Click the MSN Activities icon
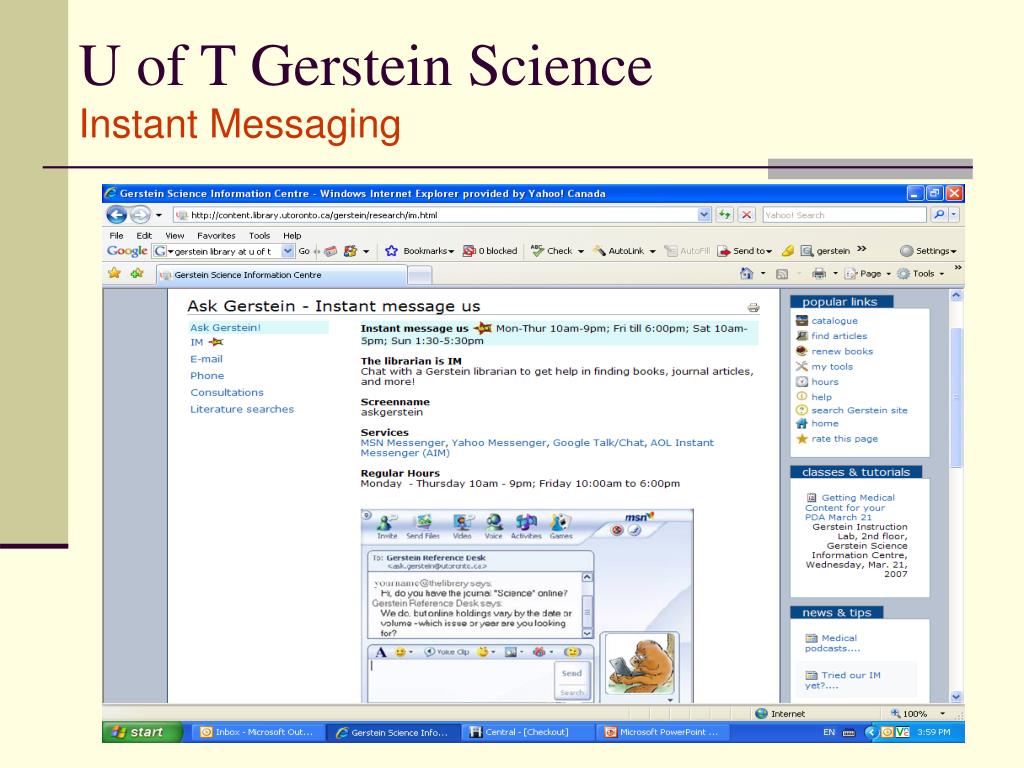 pos(526,526)
